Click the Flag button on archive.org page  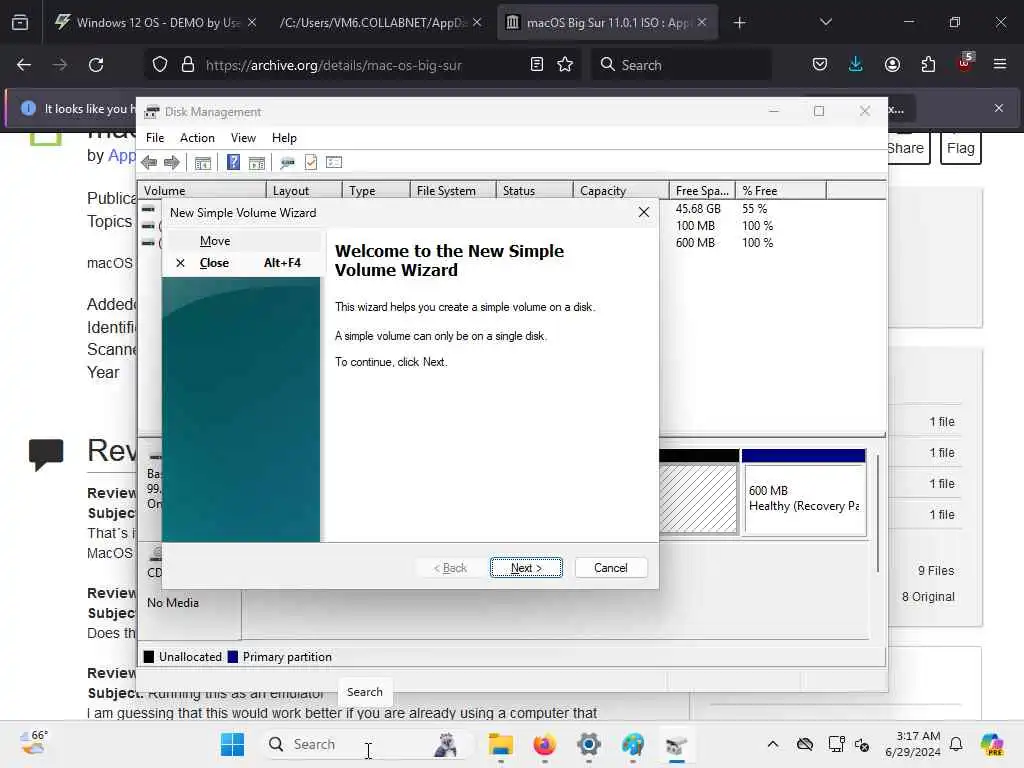click(x=961, y=148)
